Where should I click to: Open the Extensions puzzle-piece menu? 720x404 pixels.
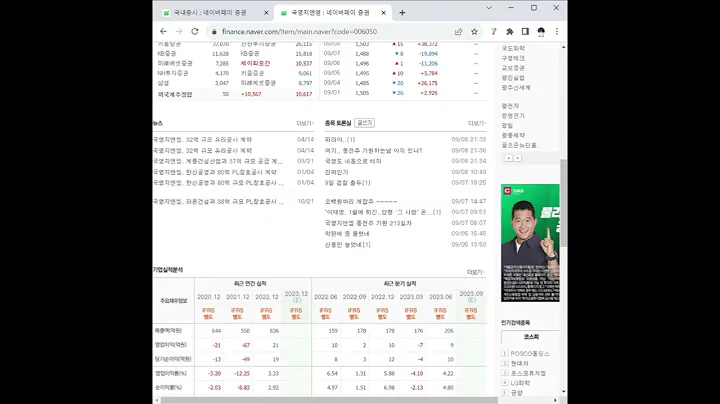pos(510,32)
